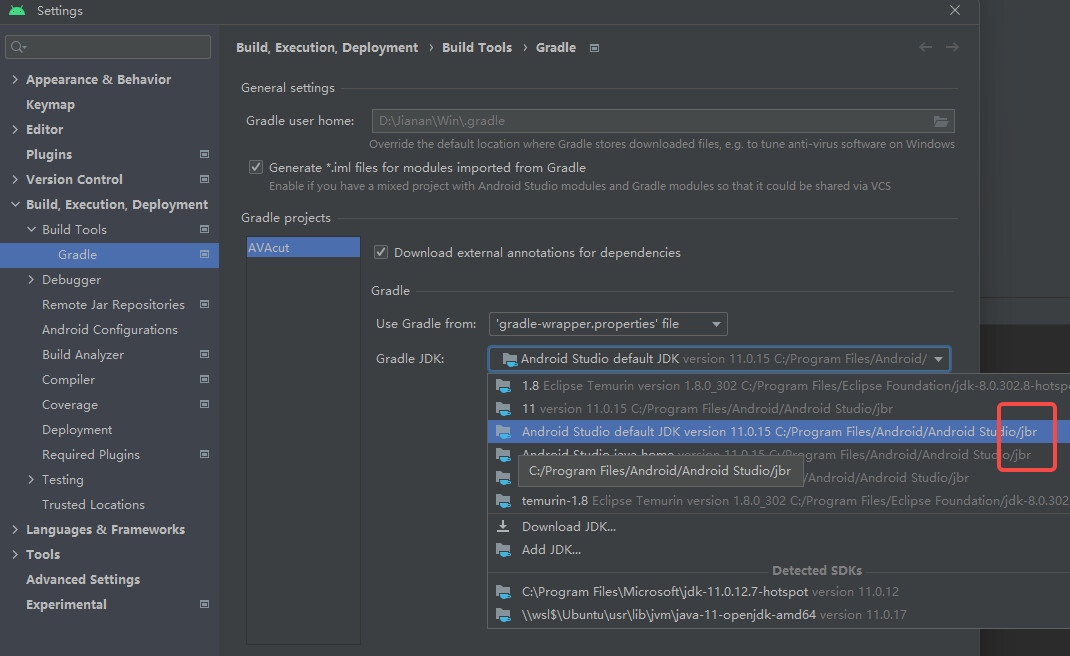1070x656 pixels.
Task: Toggle Generate *.iml files for modules checkbox
Action: point(256,167)
